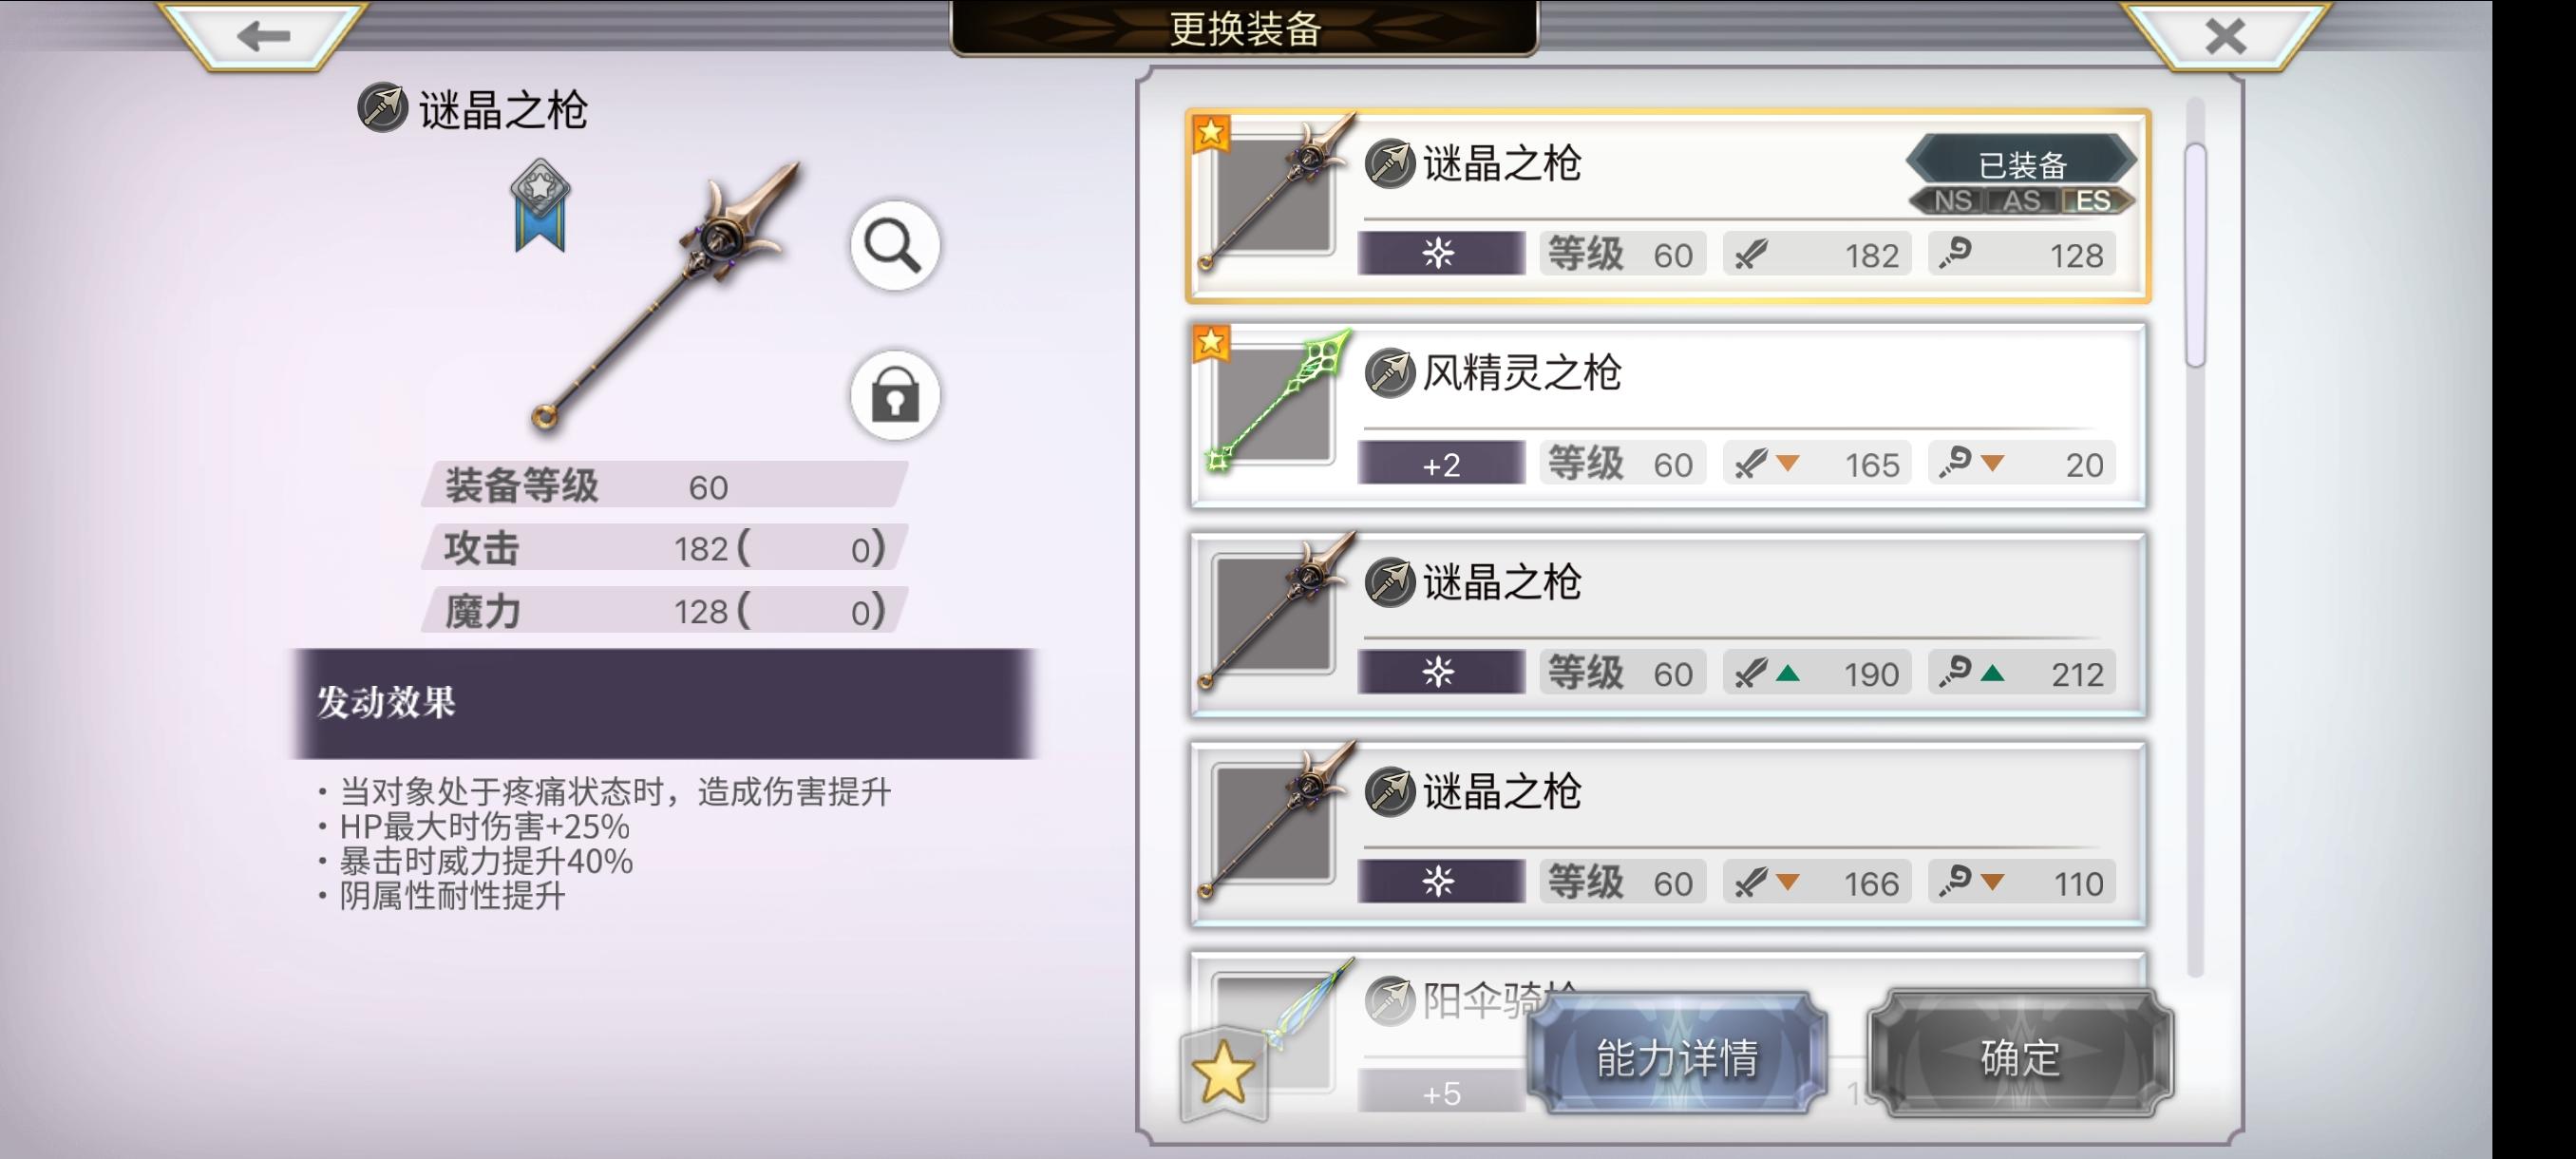Select the 风精灵之枪 spear entry

(1667, 415)
